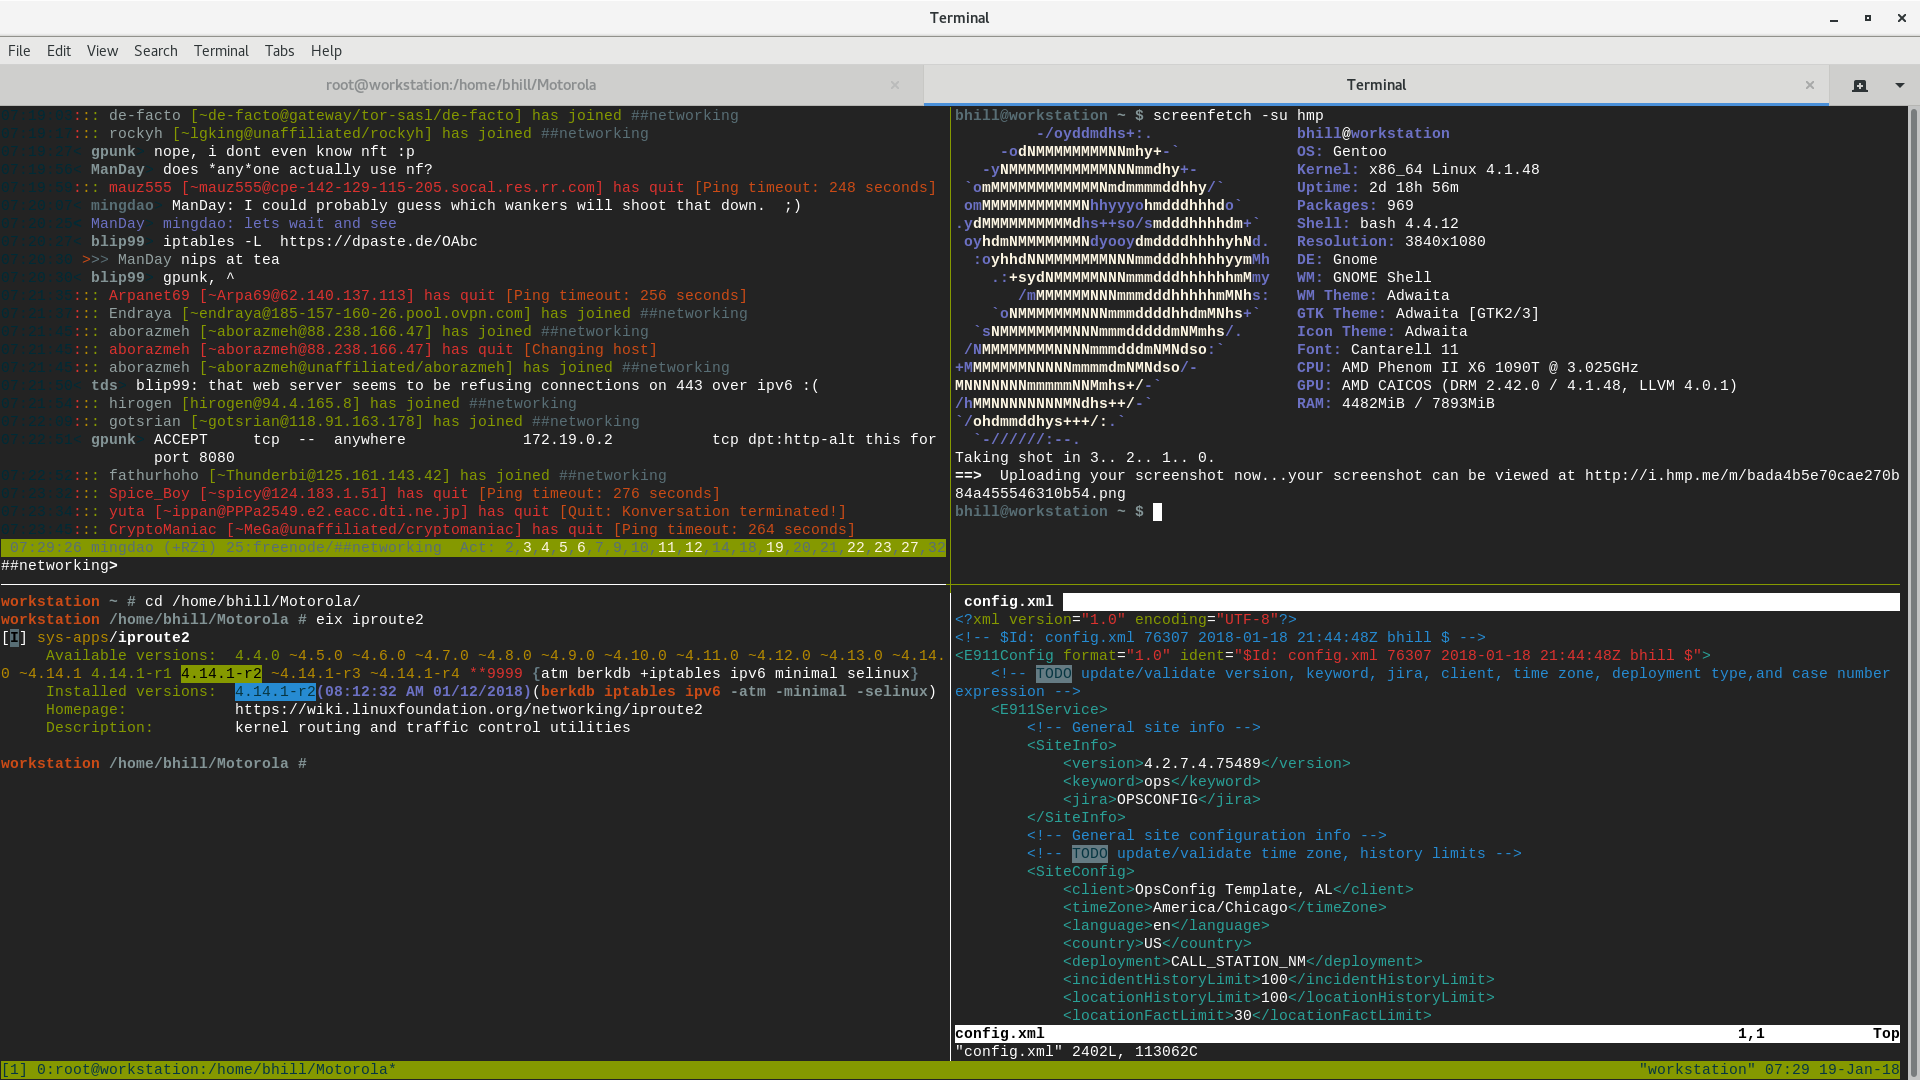Switch to the root@workstation:/home/bhill/Motorola tab
The width and height of the screenshot is (1920, 1080).
tap(461, 85)
